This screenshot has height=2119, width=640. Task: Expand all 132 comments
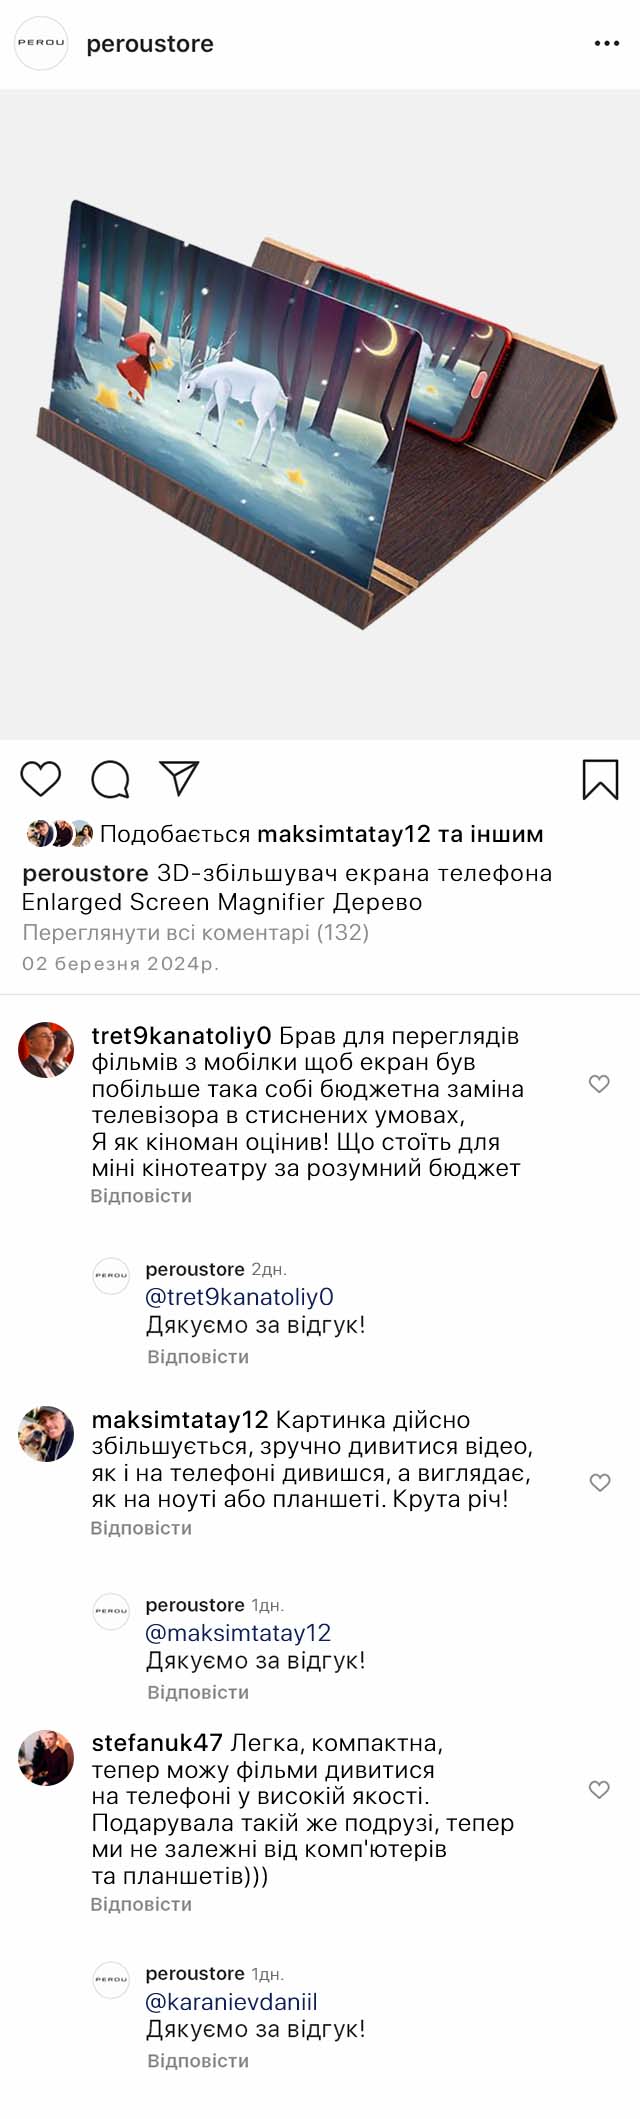[196, 932]
